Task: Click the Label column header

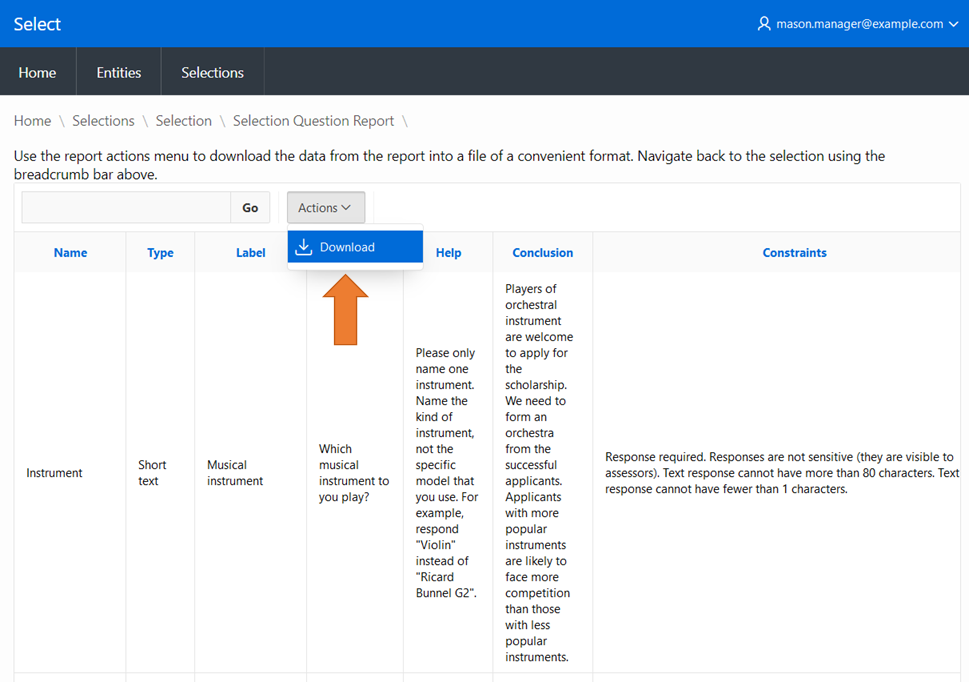Action: pyautogui.click(x=250, y=253)
